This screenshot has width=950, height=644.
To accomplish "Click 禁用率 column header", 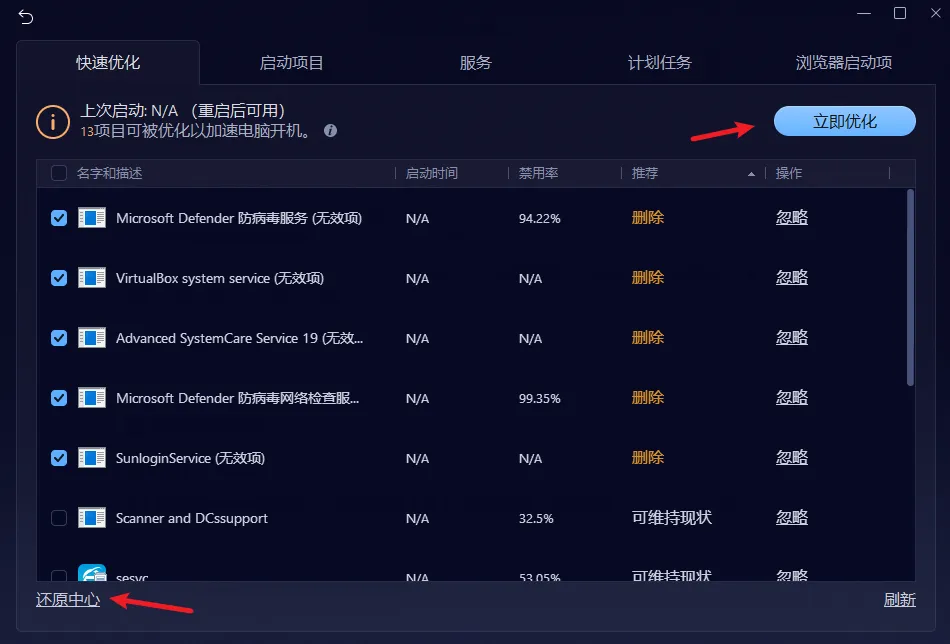I will click(538, 173).
